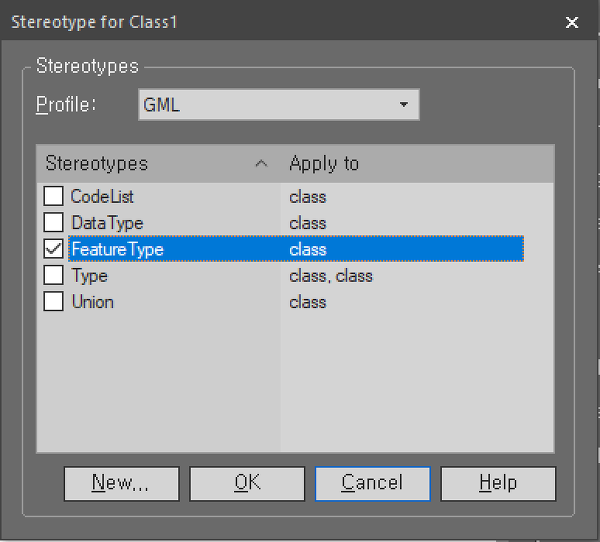Tick the Type stereotype checkbox

click(53, 275)
